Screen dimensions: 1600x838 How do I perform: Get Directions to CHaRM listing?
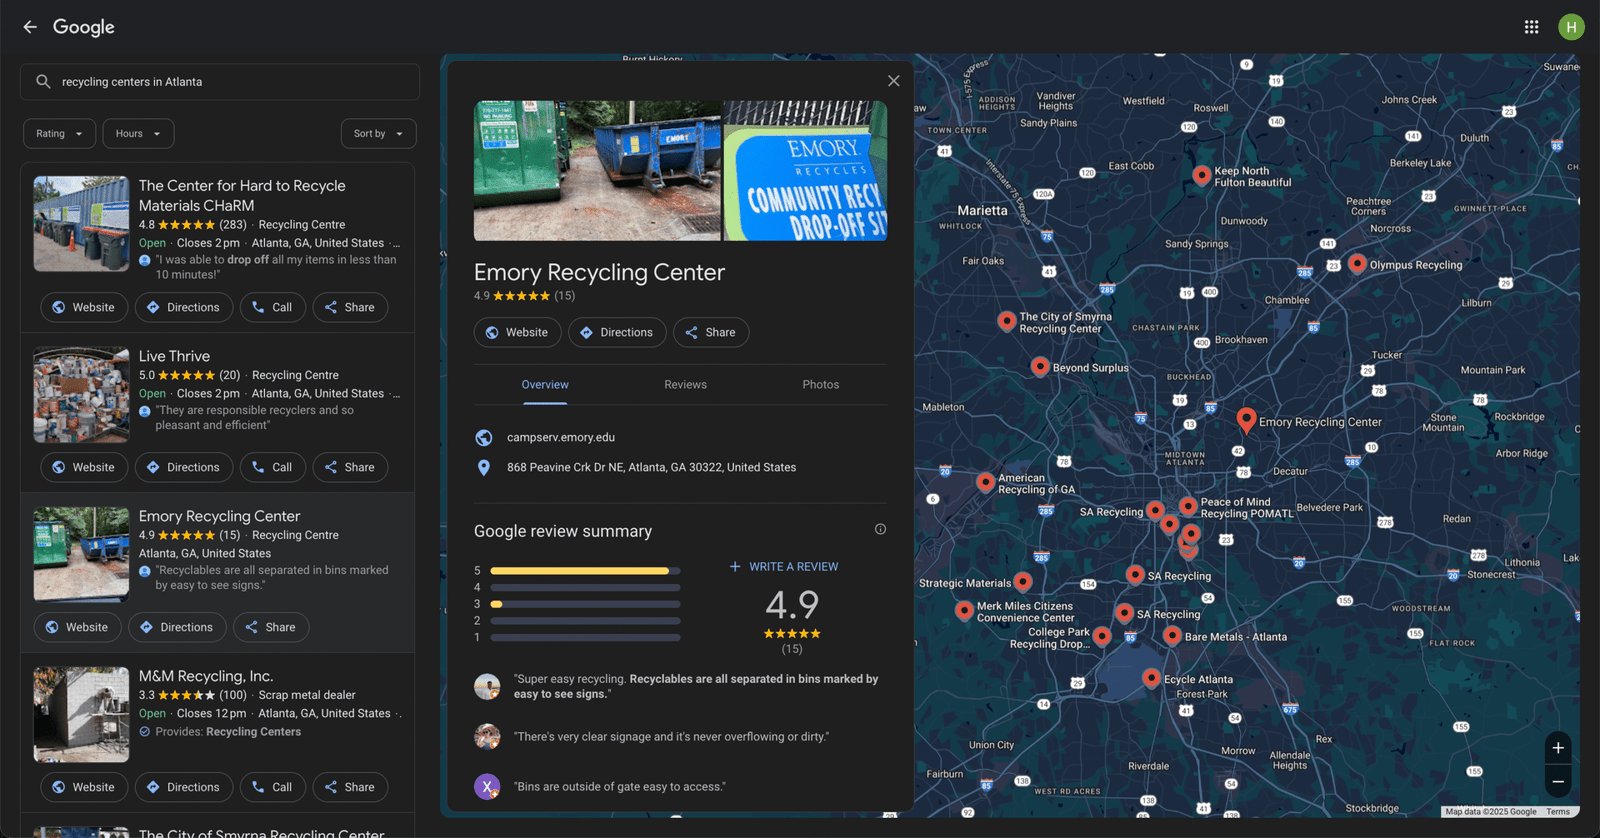coord(184,307)
